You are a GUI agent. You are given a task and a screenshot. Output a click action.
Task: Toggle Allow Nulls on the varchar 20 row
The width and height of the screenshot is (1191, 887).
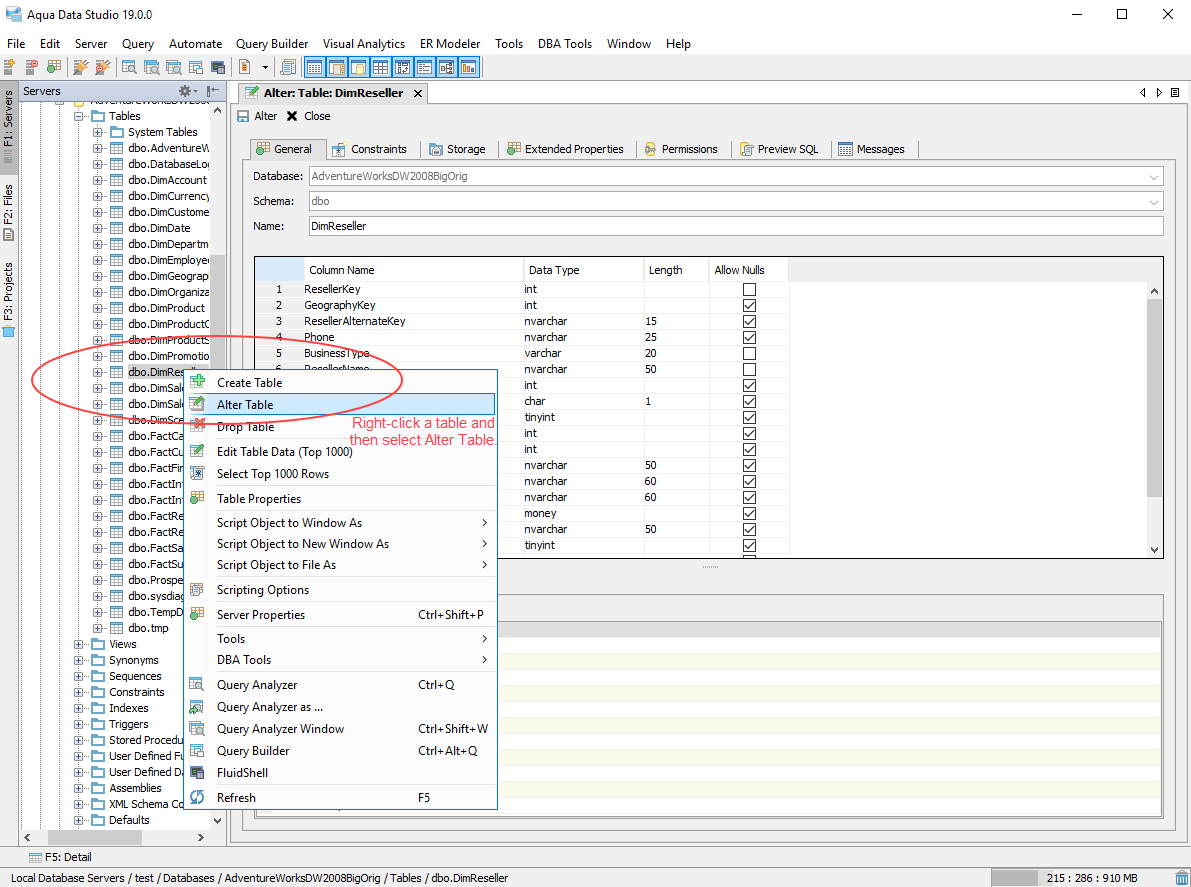pyautogui.click(x=749, y=353)
